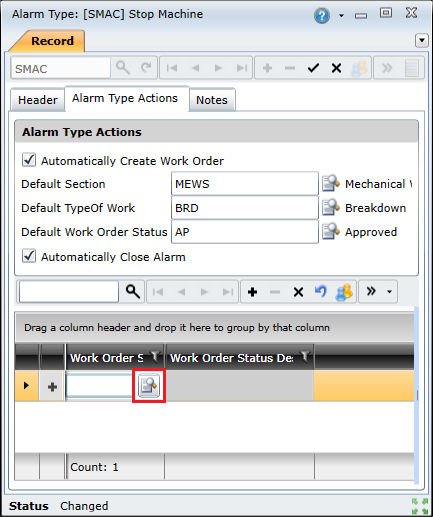This screenshot has width=433, height=517.
Task: Expand the grid toolbar overflow dropdown arrow
Action: (389, 292)
